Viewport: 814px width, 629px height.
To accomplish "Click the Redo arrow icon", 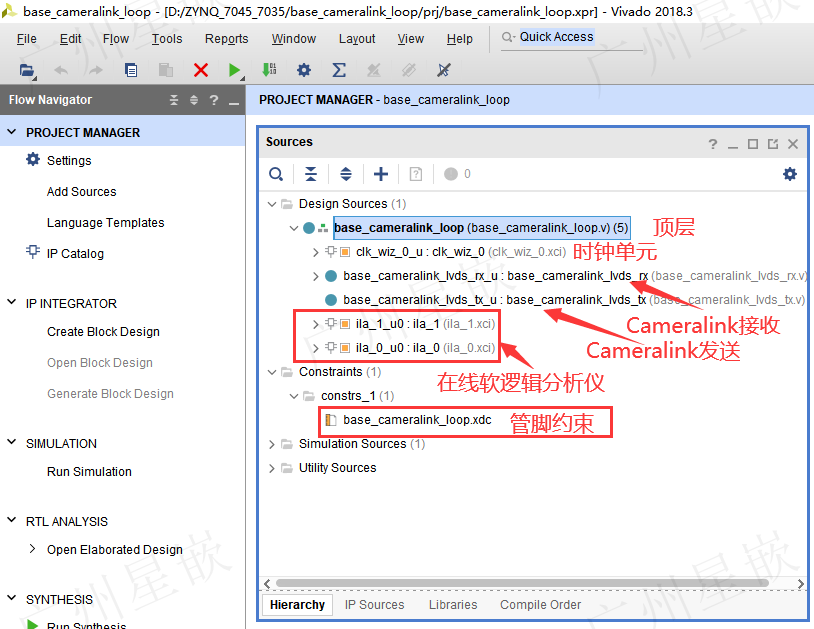I will pyautogui.click(x=96, y=70).
